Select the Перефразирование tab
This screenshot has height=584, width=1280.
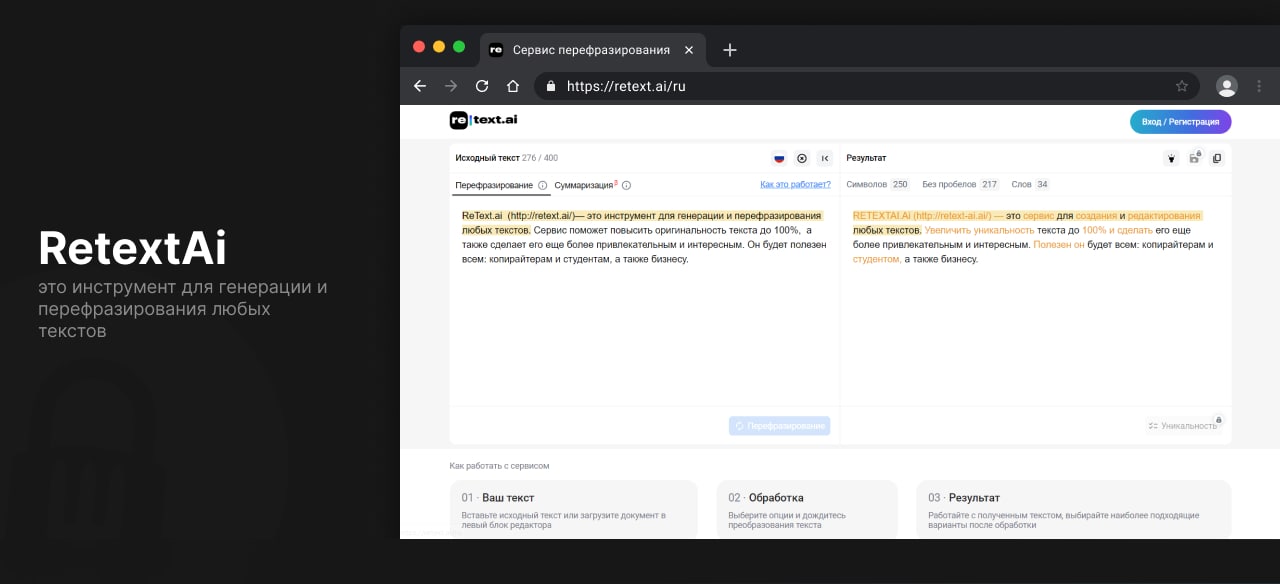(x=494, y=185)
